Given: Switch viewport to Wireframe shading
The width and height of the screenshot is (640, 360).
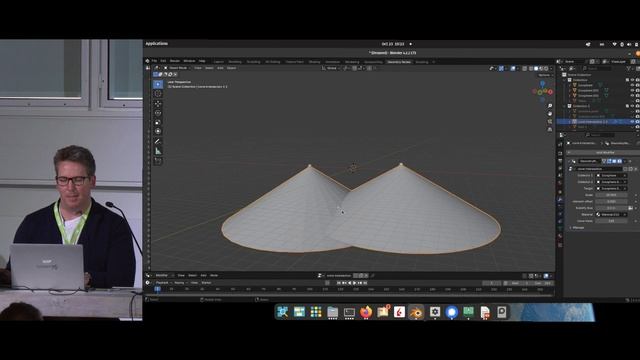Looking at the screenshot, I should pos(531,69).
